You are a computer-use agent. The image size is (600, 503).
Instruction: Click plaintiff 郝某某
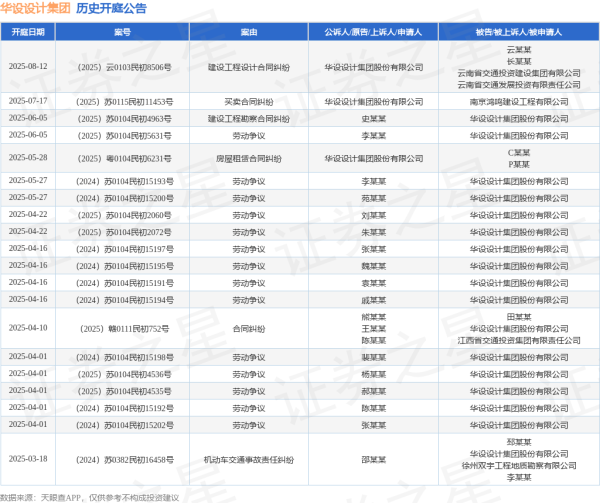pyautogui.click(x=373, y=391)
